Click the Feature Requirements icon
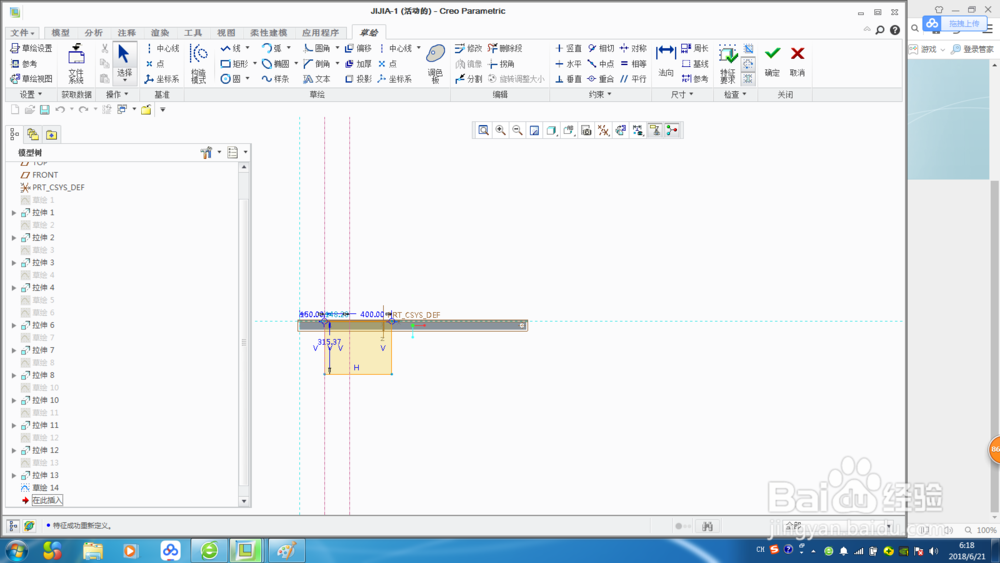This screenshot has height=563, width=1000. coord(728,64)
